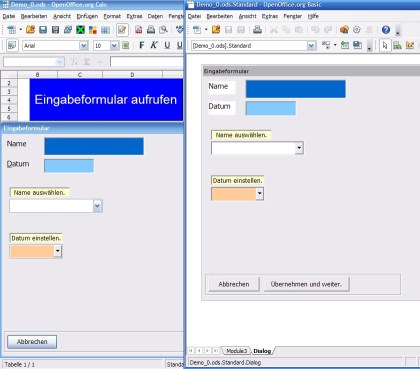This screenshot has height=369, width=420.
Task: Select Abbrechen button in Basic dialog editor
Action: pyautogui.click(x=234, y=284)
